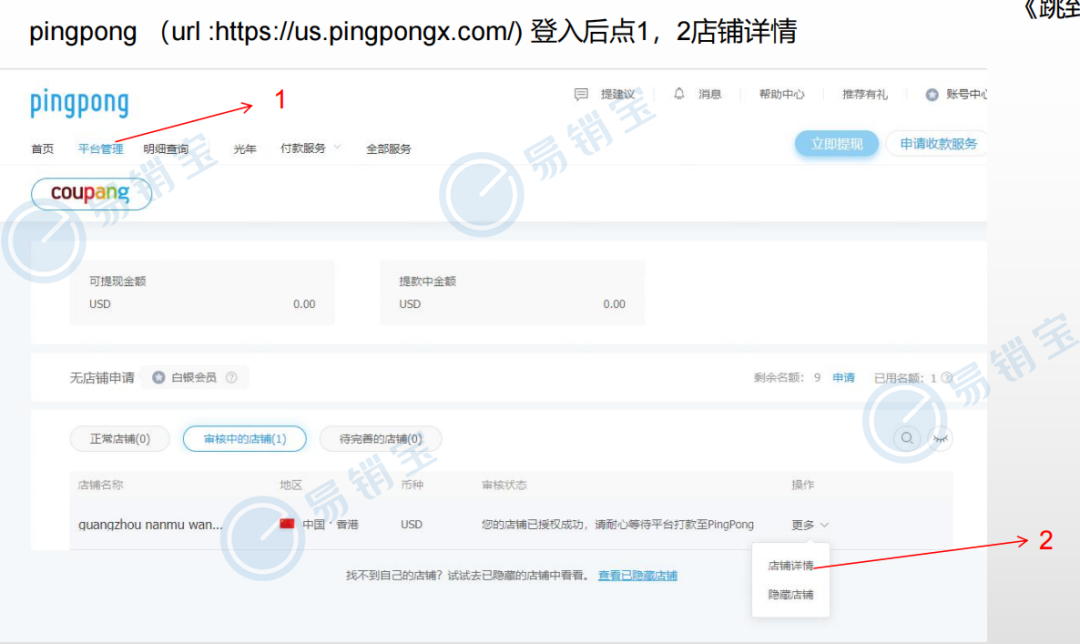Open 光年 menu item

(245, 149)
